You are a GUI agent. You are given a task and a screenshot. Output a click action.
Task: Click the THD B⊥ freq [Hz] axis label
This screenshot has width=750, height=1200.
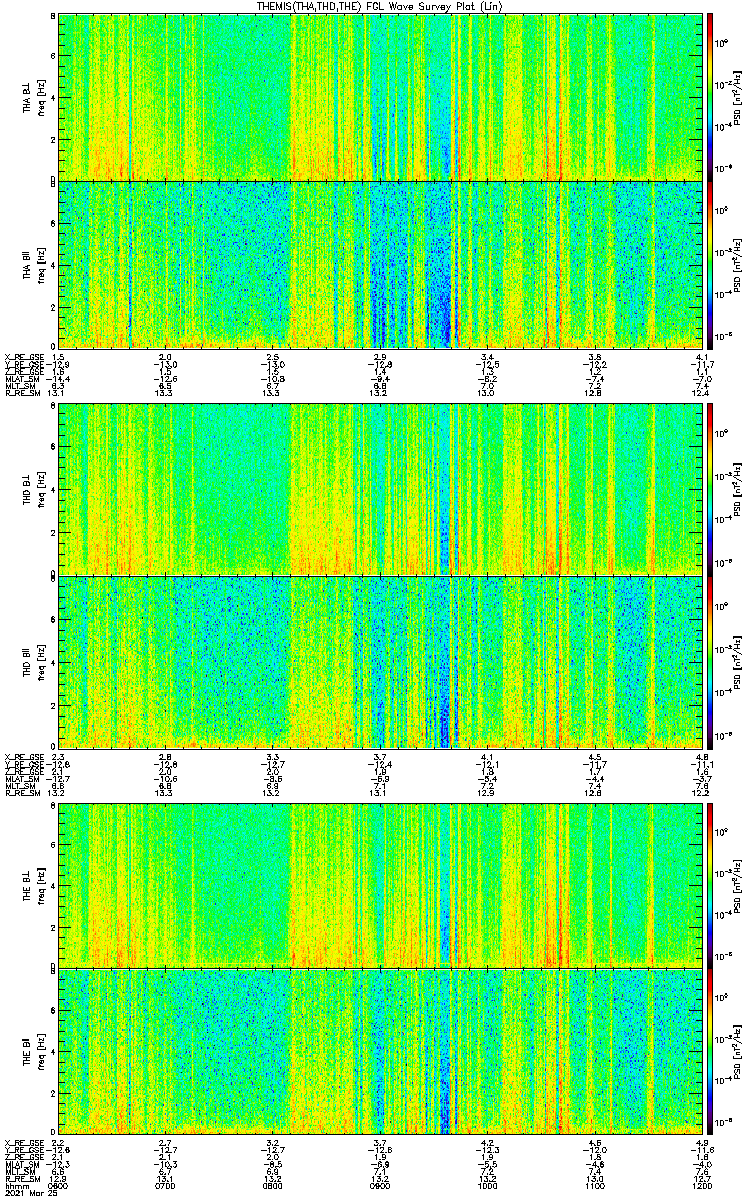[x=32, y=490]
